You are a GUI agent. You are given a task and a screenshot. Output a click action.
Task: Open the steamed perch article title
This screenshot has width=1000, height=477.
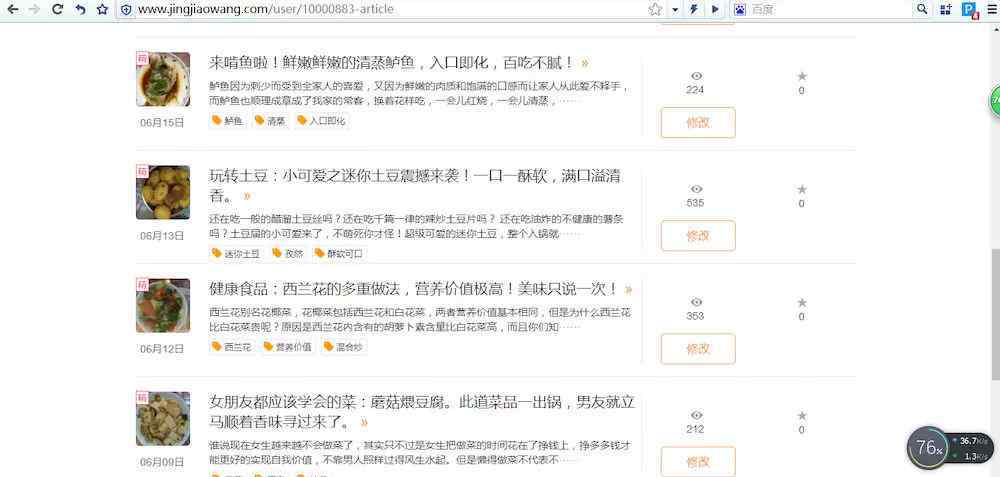pyautogui.click(x=393, y=62)
